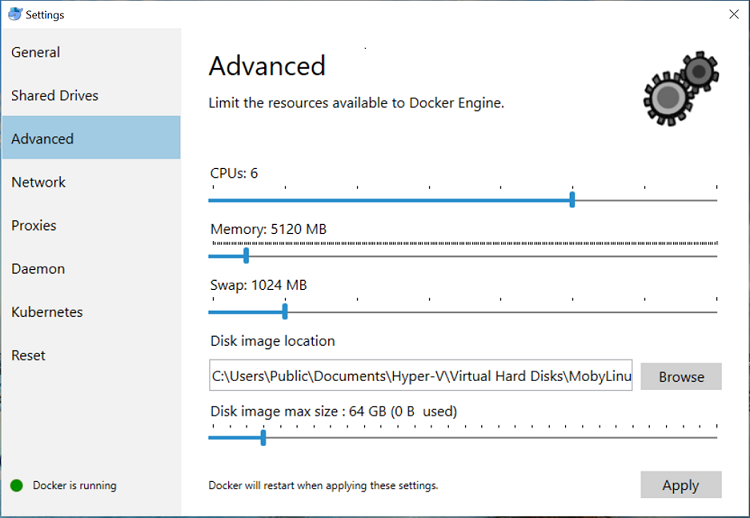
Task: Click the 'Swap: 1024 MB' label
Action: (258, 285)
